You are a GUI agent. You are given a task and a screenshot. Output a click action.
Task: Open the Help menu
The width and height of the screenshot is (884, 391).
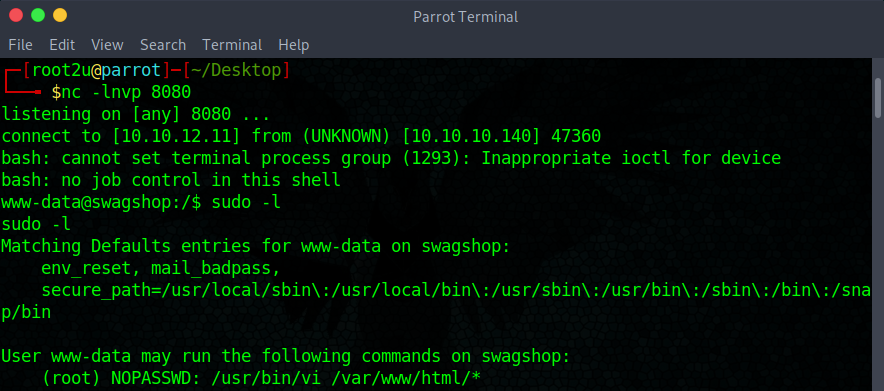(x=294, y=45)
